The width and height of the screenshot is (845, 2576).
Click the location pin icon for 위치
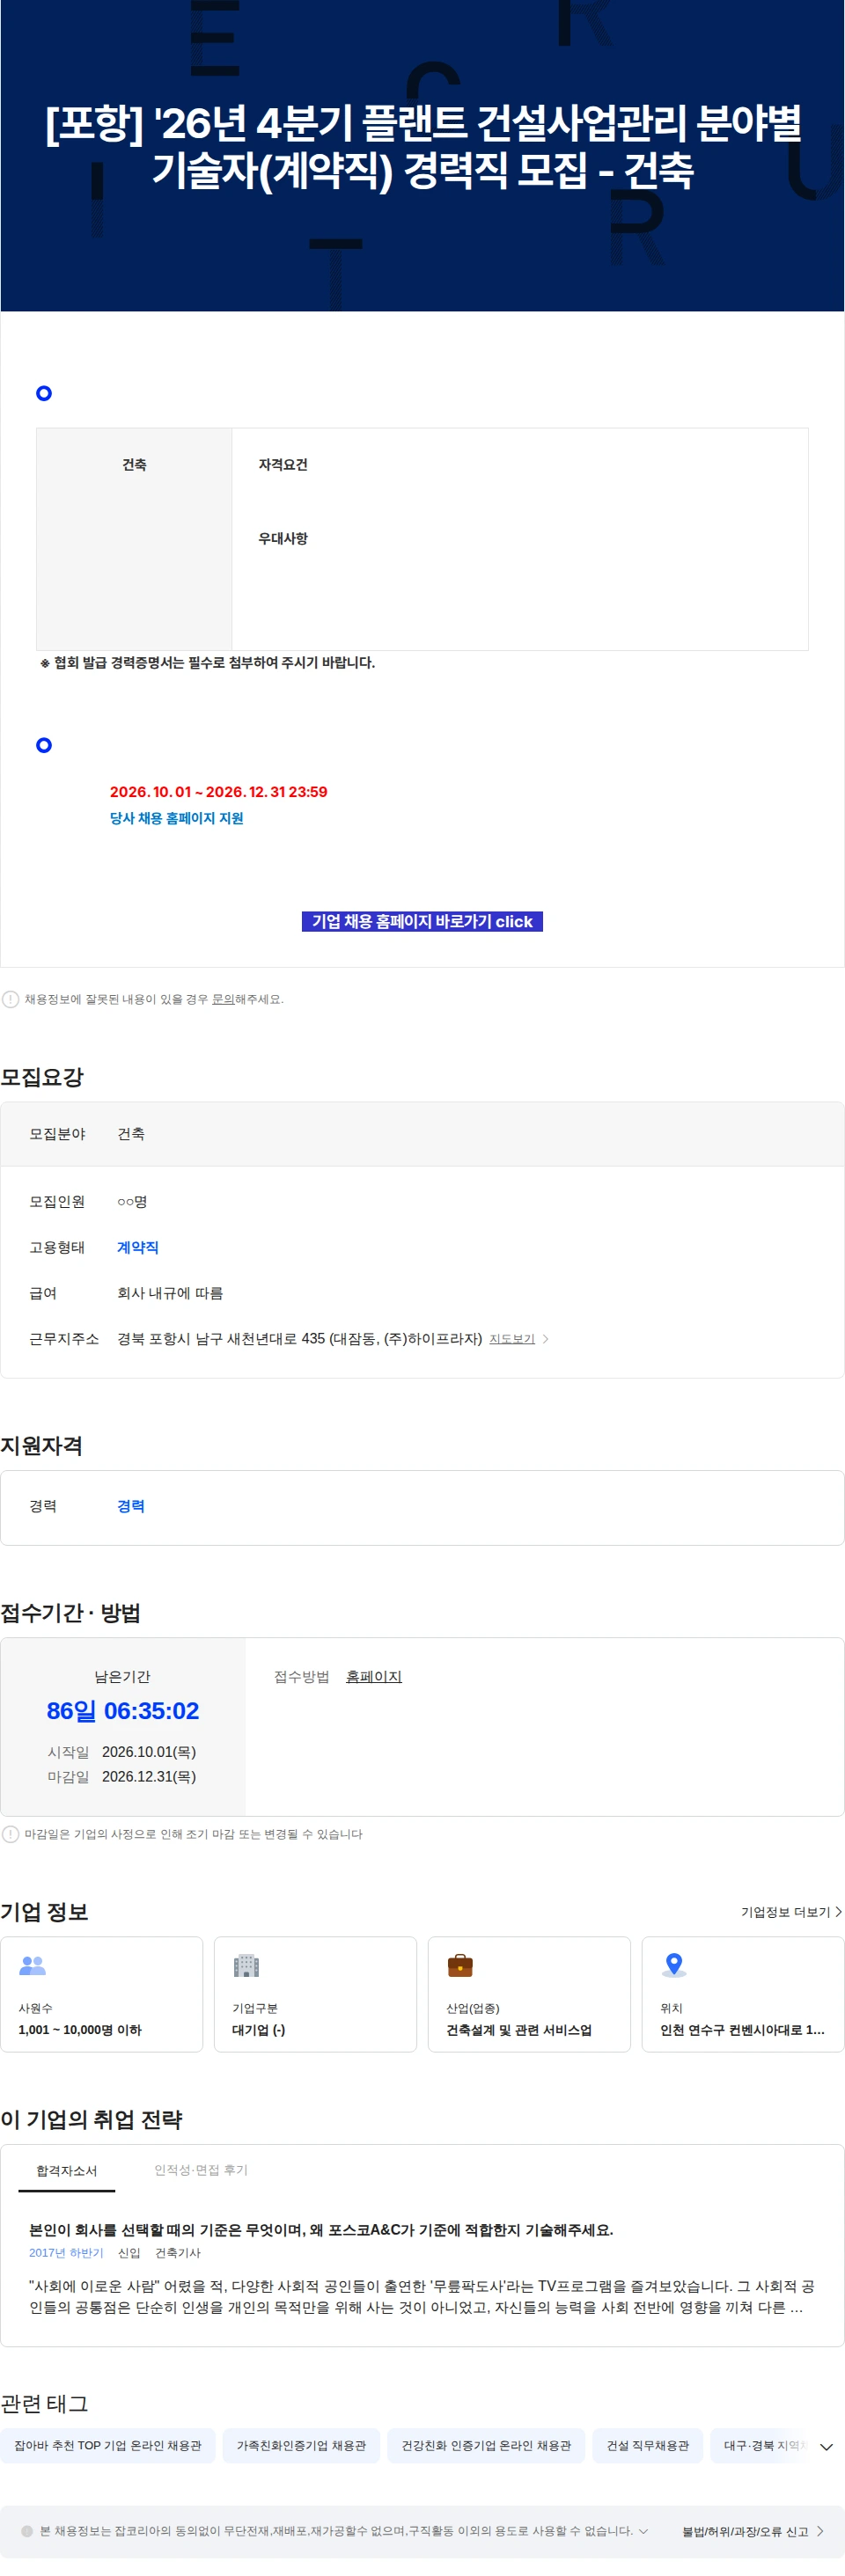674,1965
